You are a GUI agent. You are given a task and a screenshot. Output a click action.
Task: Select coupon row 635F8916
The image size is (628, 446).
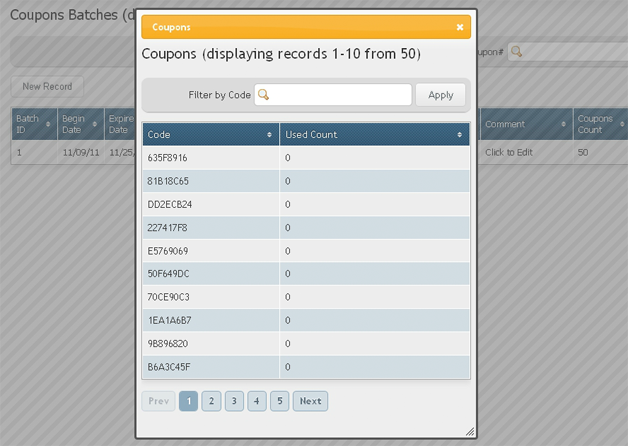pos(210,158)
